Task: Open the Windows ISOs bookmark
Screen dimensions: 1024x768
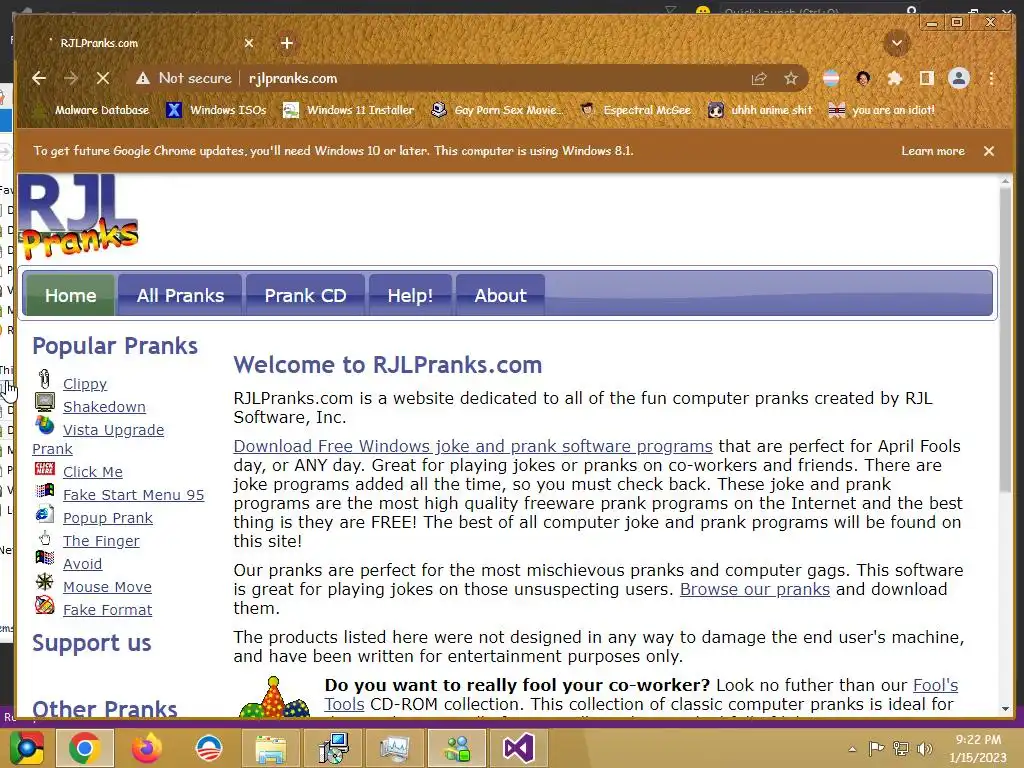Action: click(216, 110)
